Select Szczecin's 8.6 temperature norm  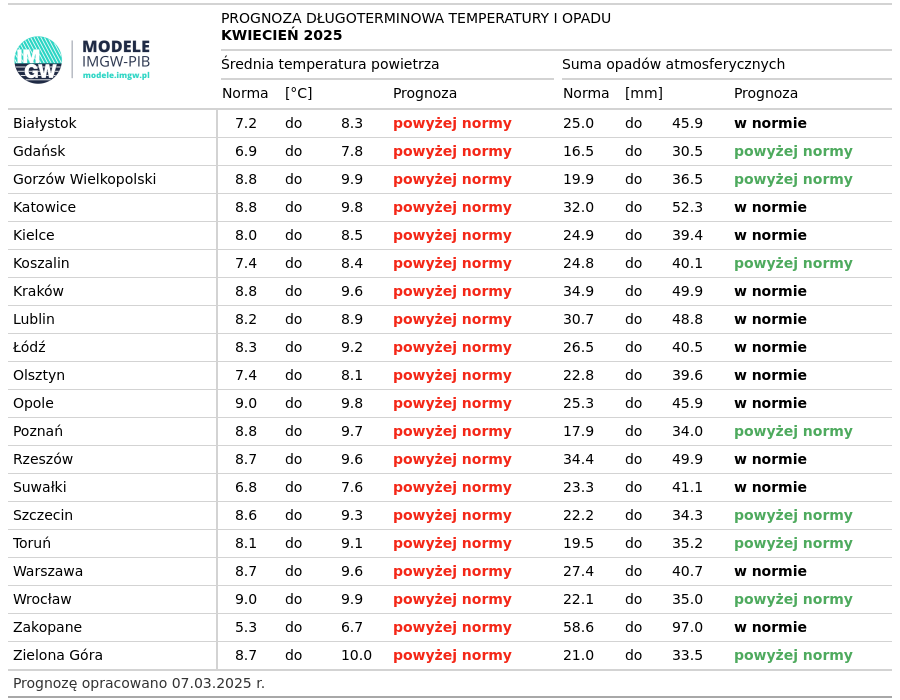click(x=246, y=515)
